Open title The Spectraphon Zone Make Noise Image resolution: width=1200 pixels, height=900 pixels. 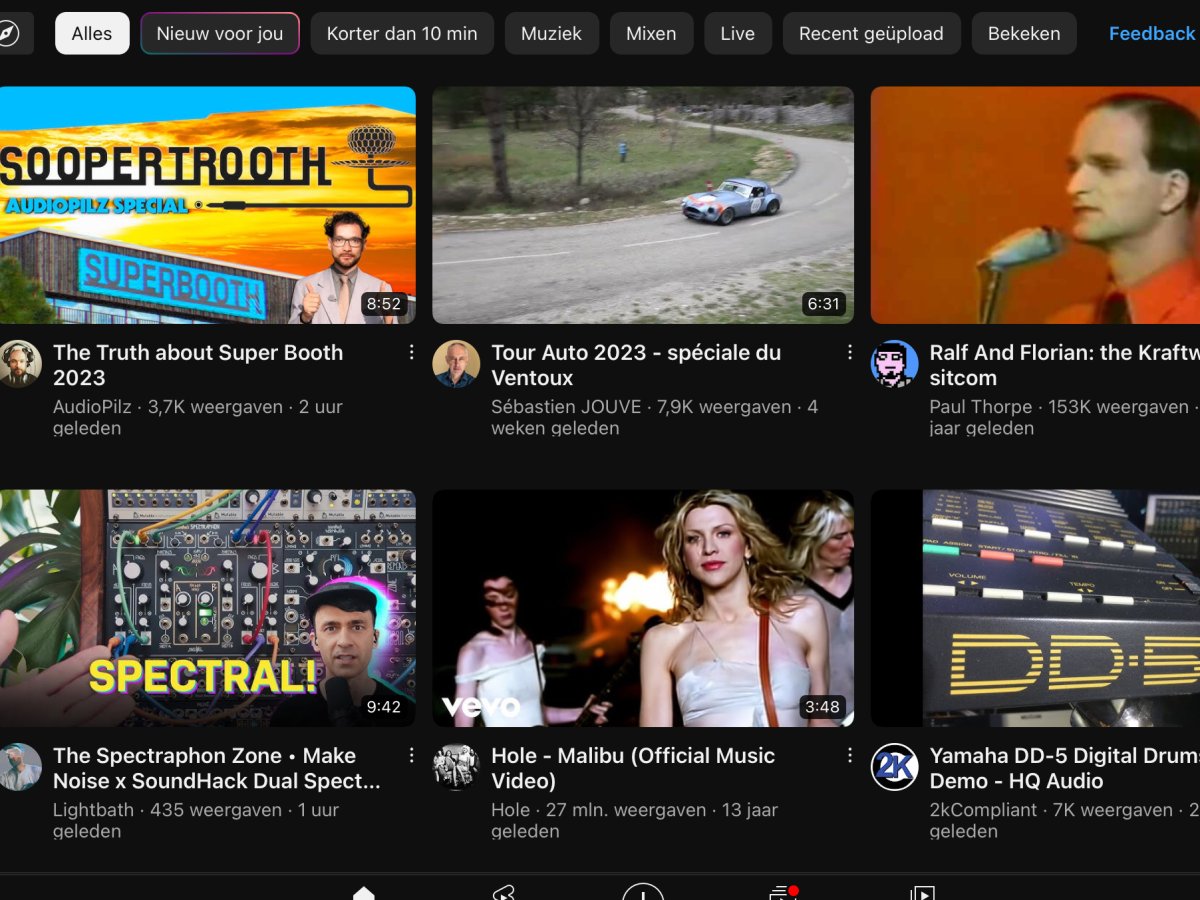pyautogui.click(x=217, y=768)
